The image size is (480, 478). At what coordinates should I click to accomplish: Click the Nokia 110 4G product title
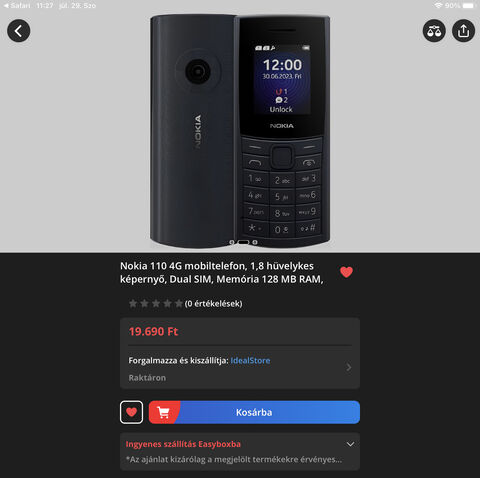(222, 272)
